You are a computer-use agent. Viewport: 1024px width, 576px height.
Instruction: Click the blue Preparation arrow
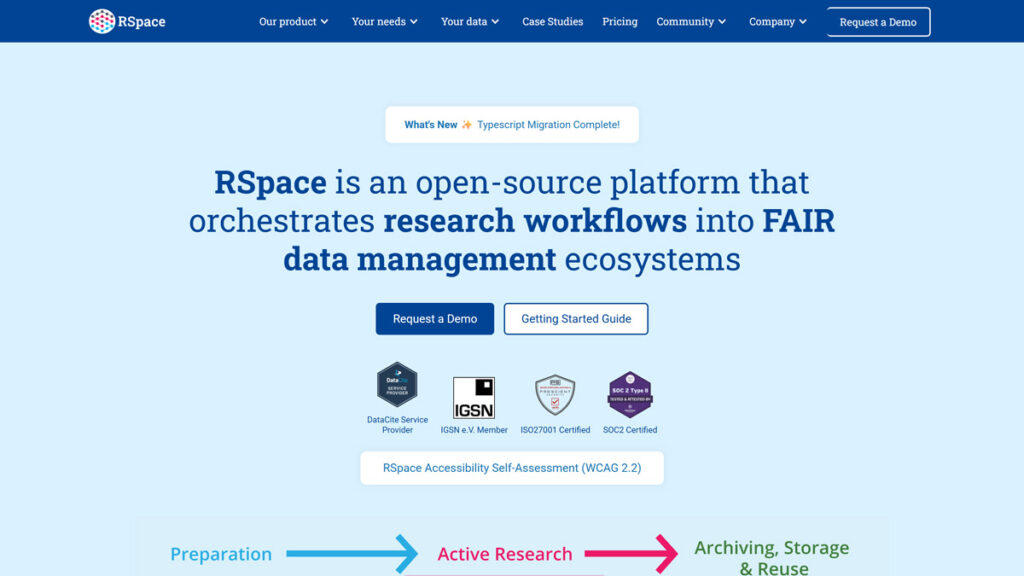pyautogui.click(x=352, y=553)
